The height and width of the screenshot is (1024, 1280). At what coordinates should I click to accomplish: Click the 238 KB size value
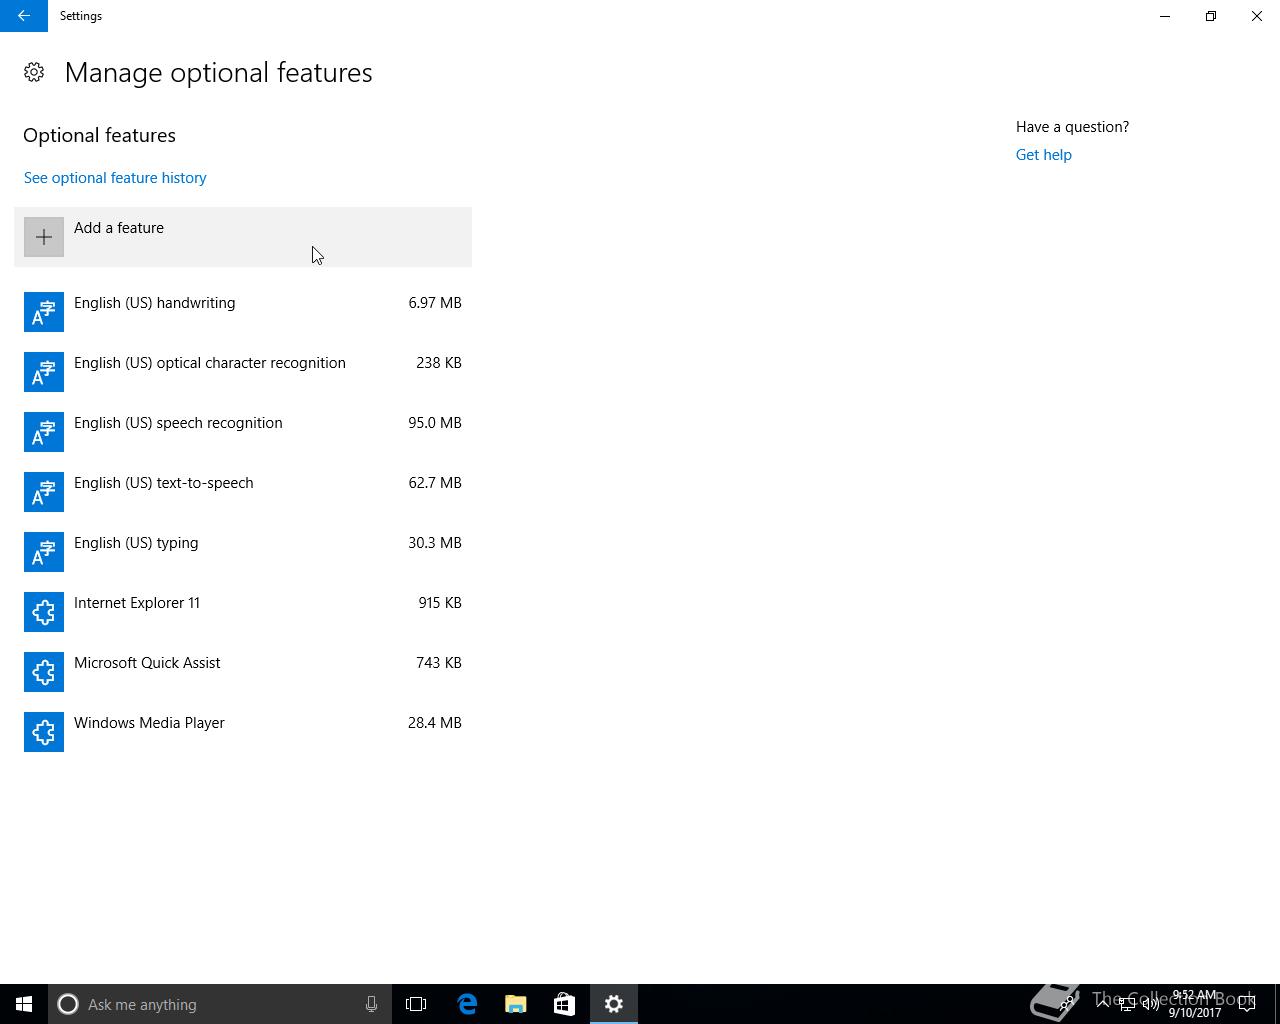point(439,363)
